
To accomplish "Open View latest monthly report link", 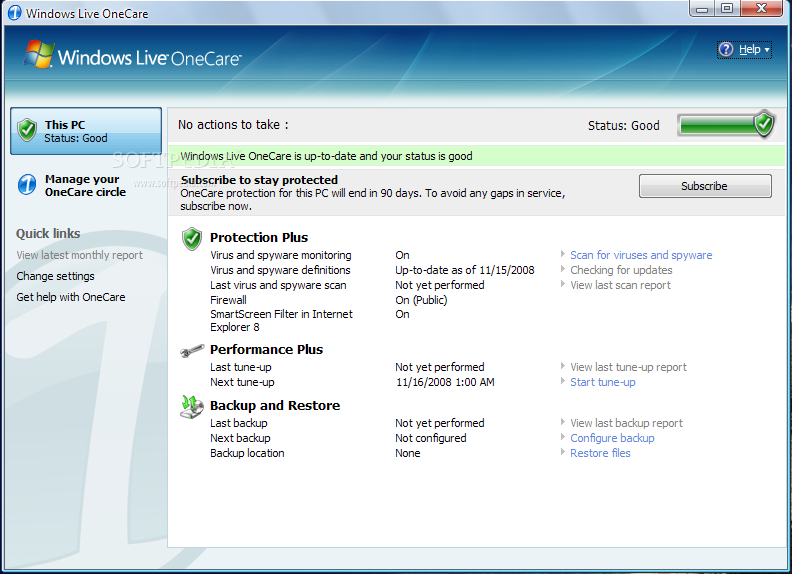I will point(79,255).
